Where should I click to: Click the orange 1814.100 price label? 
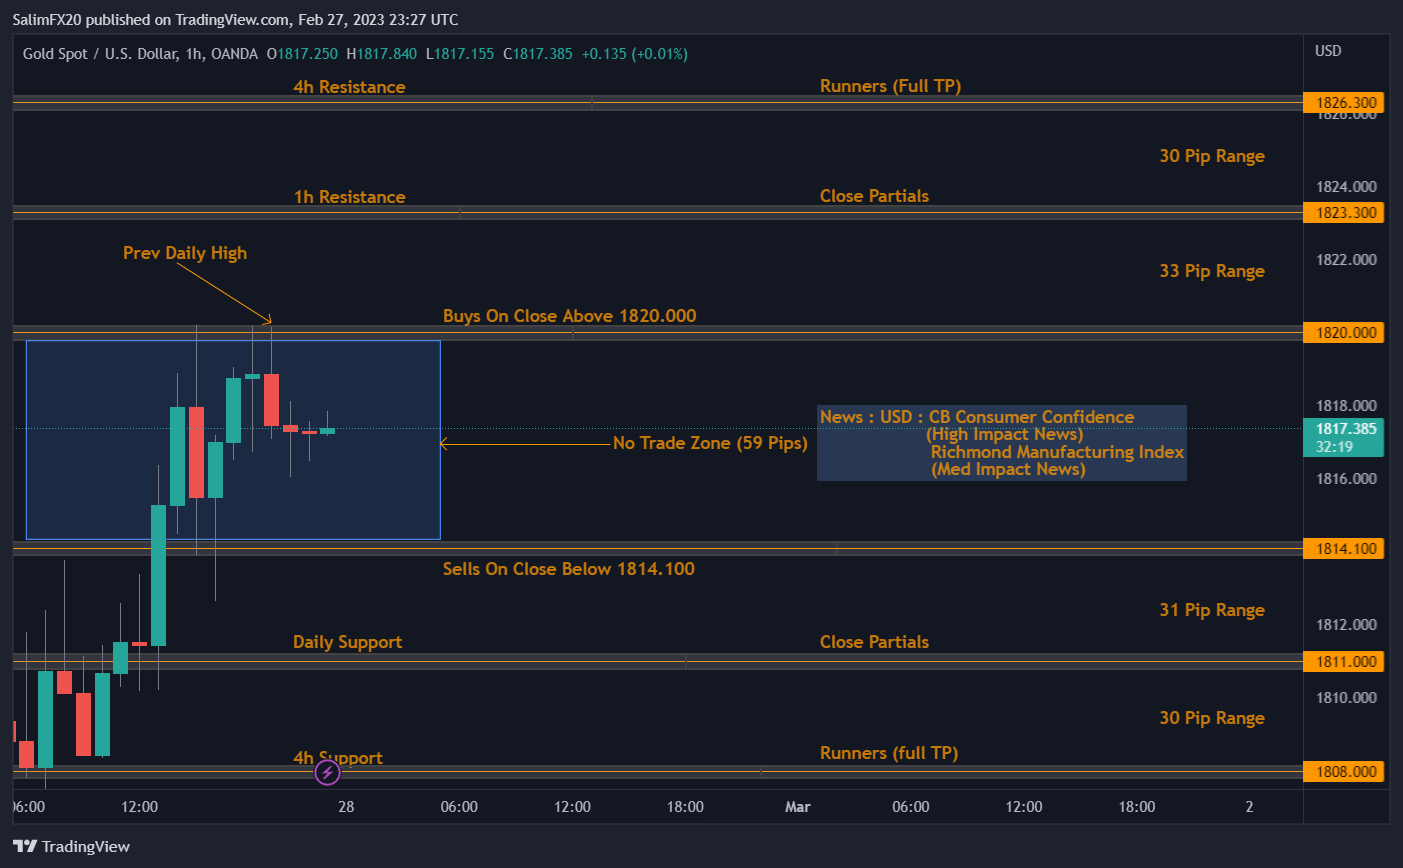tap(1343, 548)
